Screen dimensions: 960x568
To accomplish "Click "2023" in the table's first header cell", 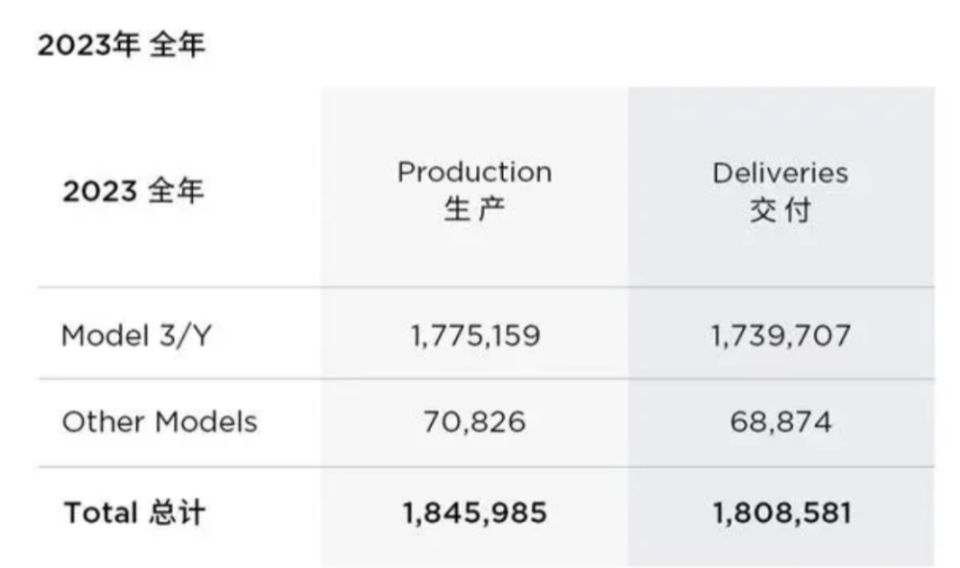I will pos(99,190).
